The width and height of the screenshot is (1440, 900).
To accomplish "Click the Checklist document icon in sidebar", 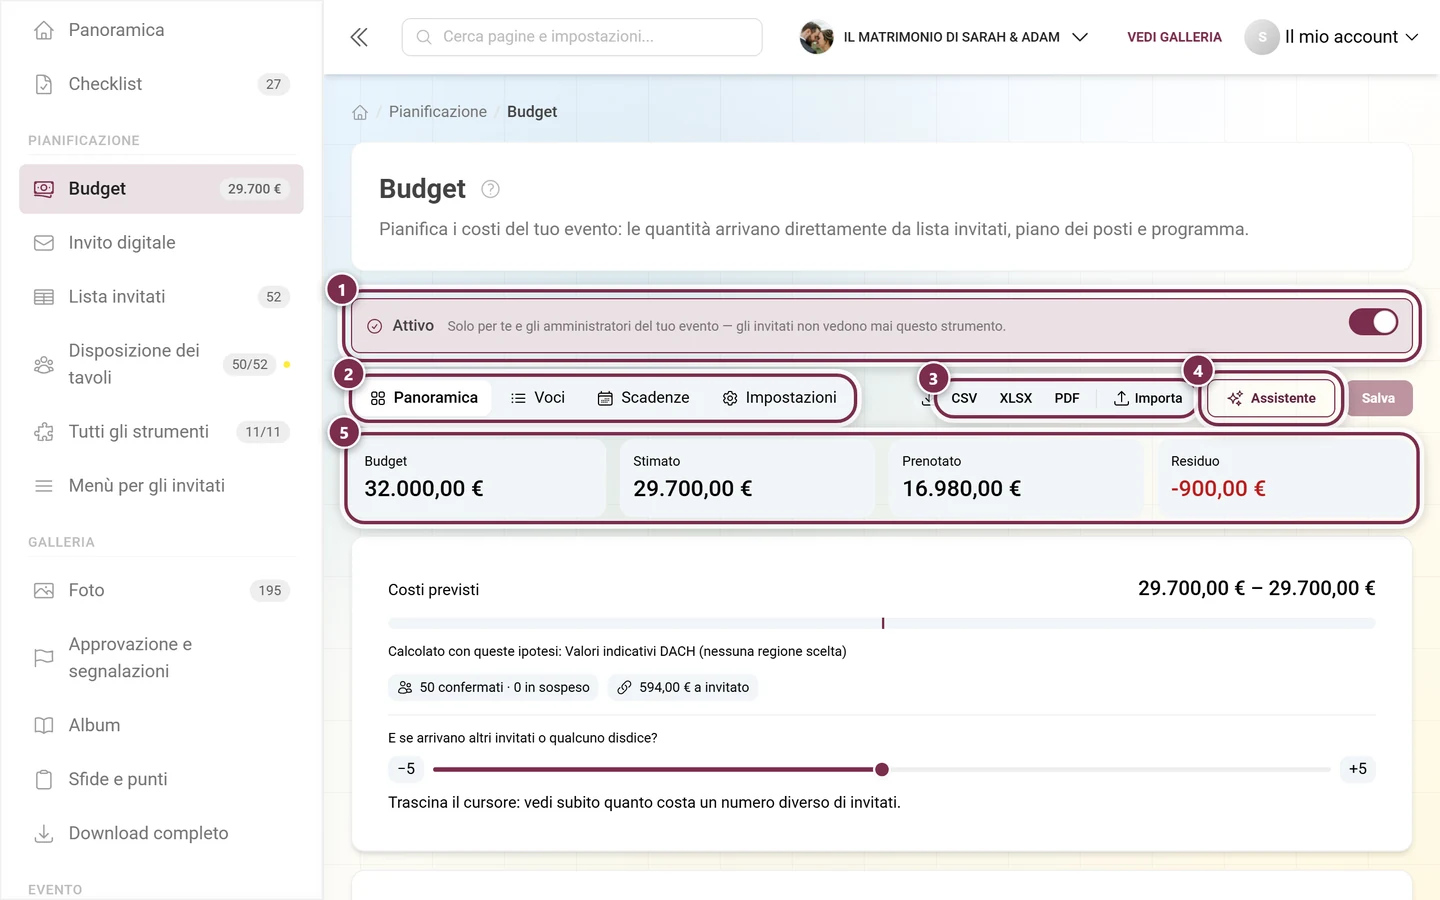I will 44,84.
